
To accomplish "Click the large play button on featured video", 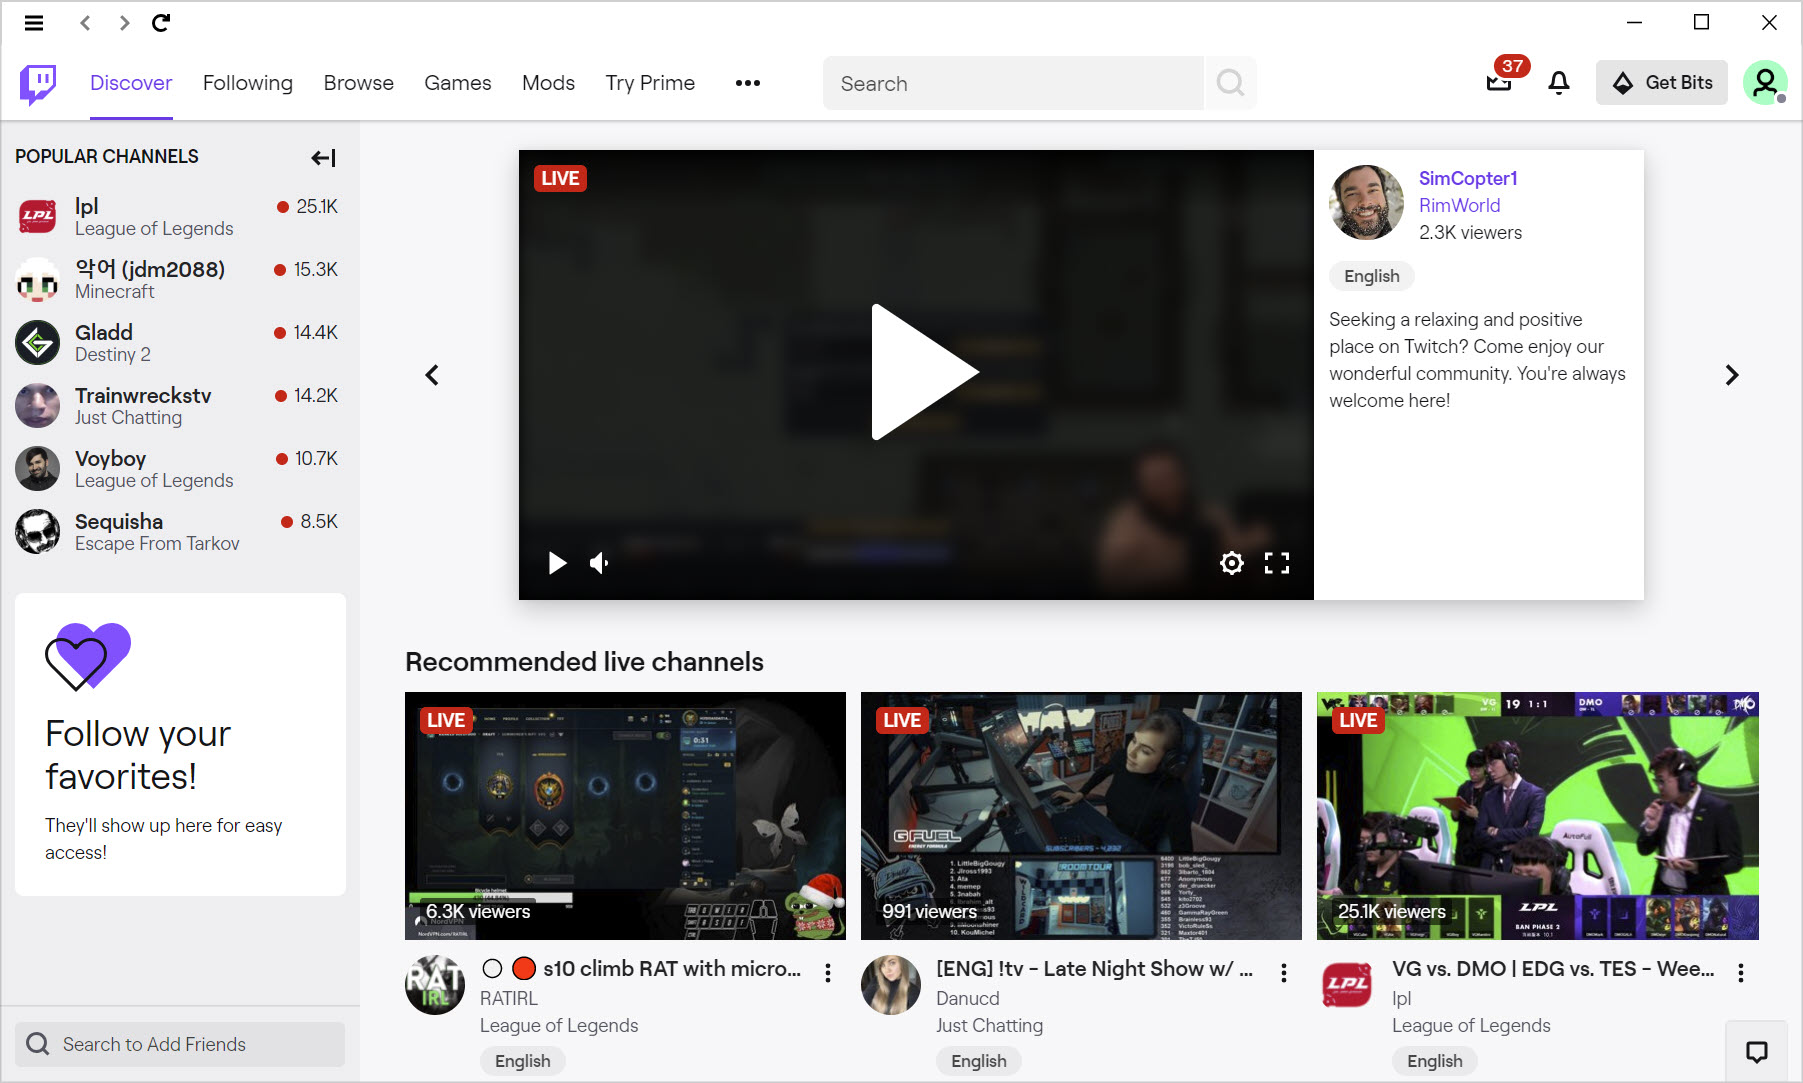I will tap(924, 372).
